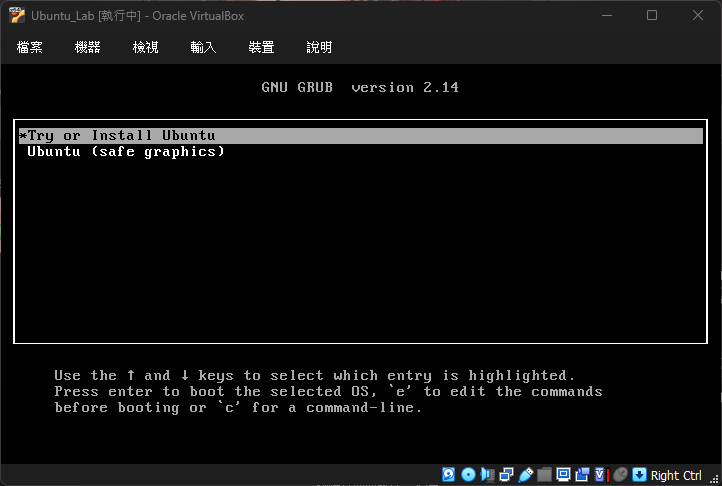Minimize the VirtualBox window

coord(607,15)
